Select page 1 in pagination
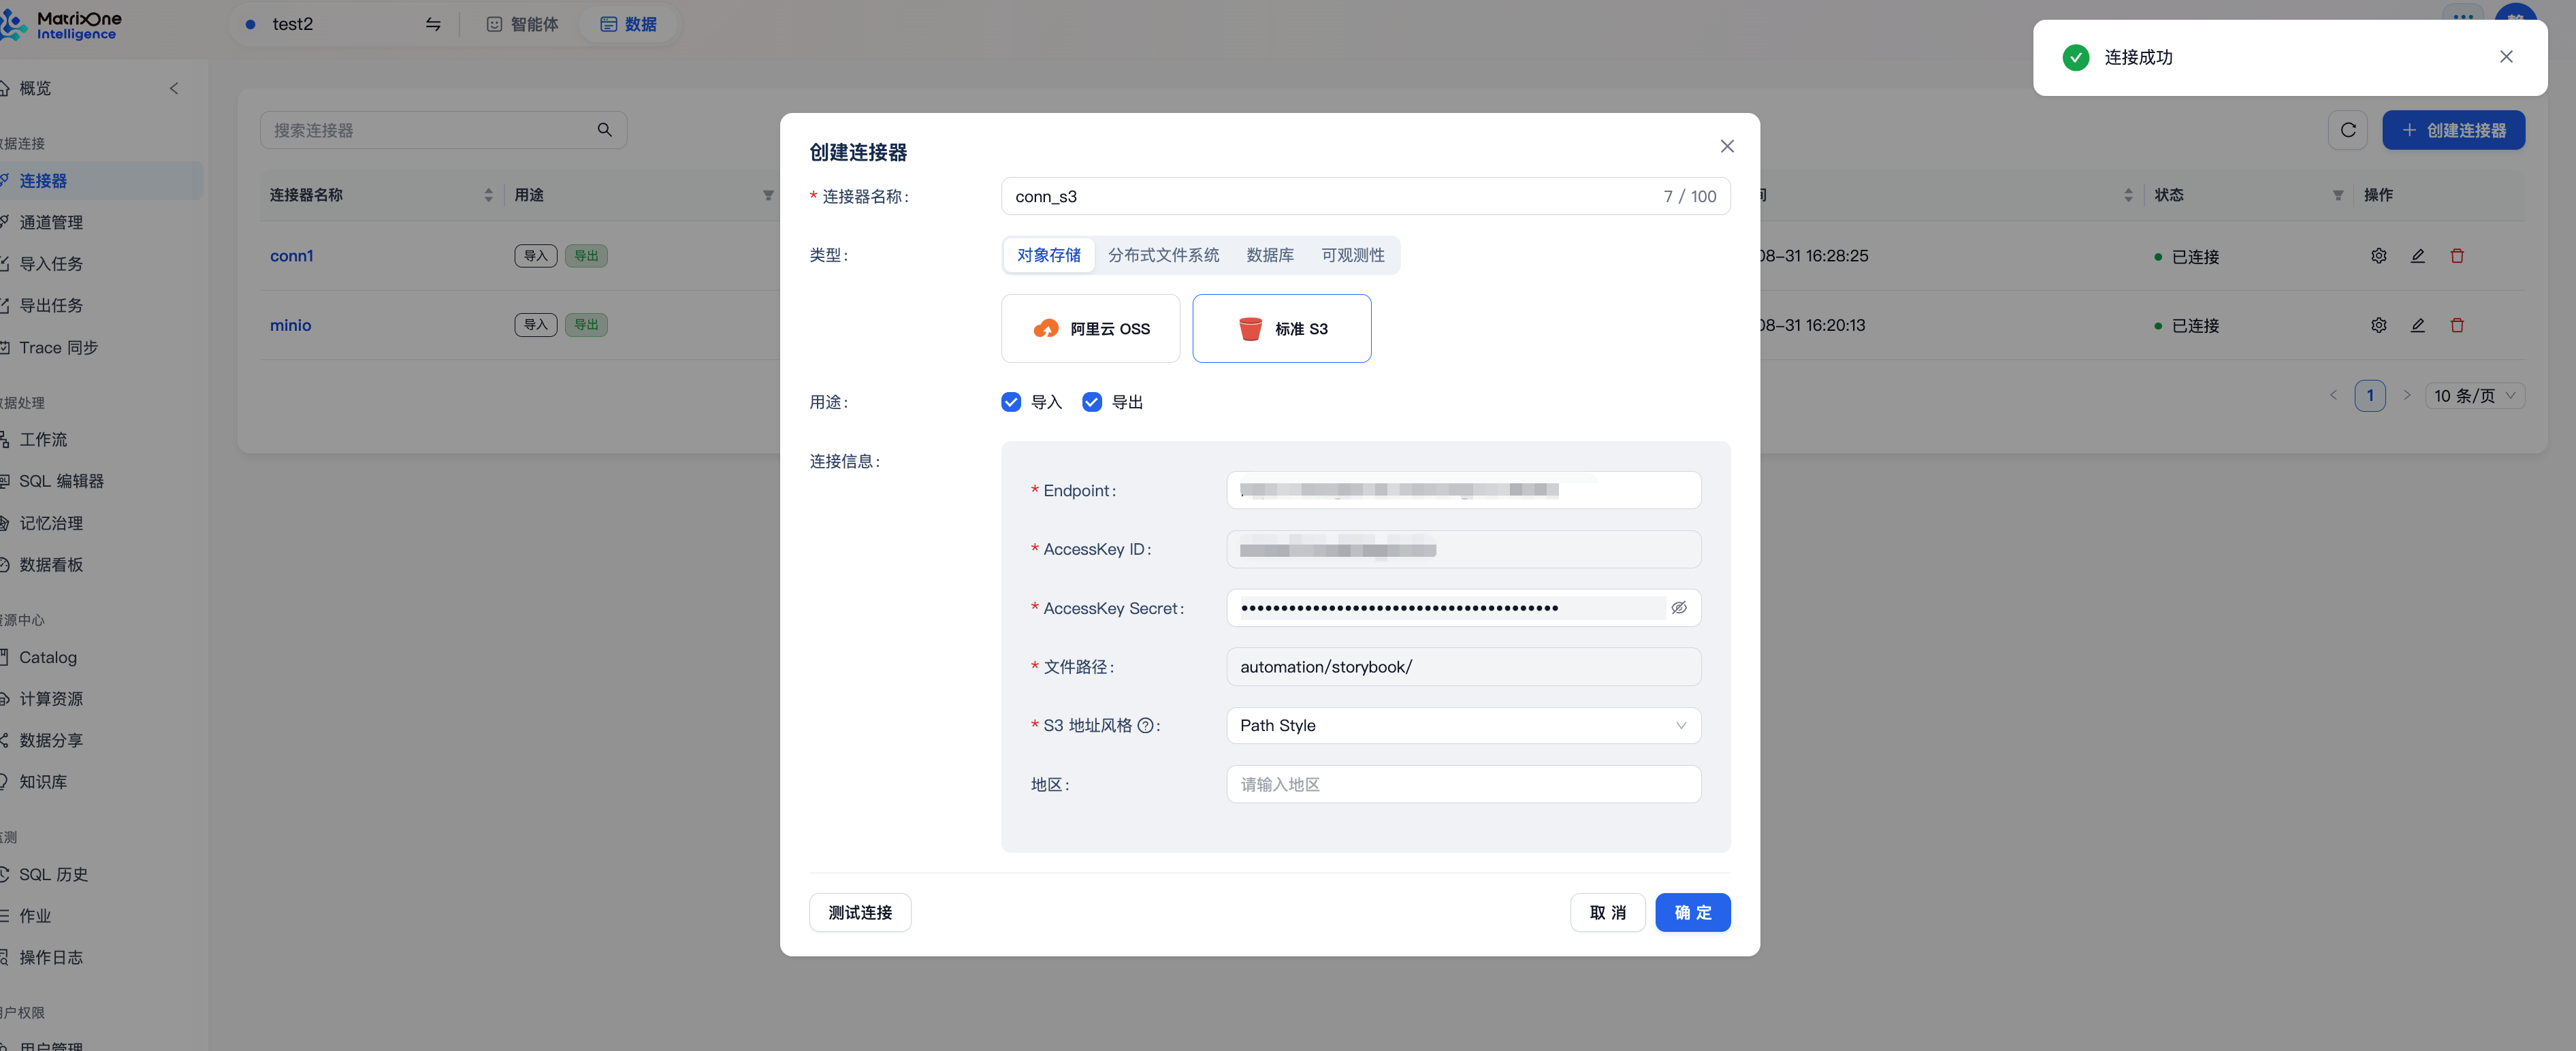This screenshot has height=1051, width=2576. [x=2369, y=396]
